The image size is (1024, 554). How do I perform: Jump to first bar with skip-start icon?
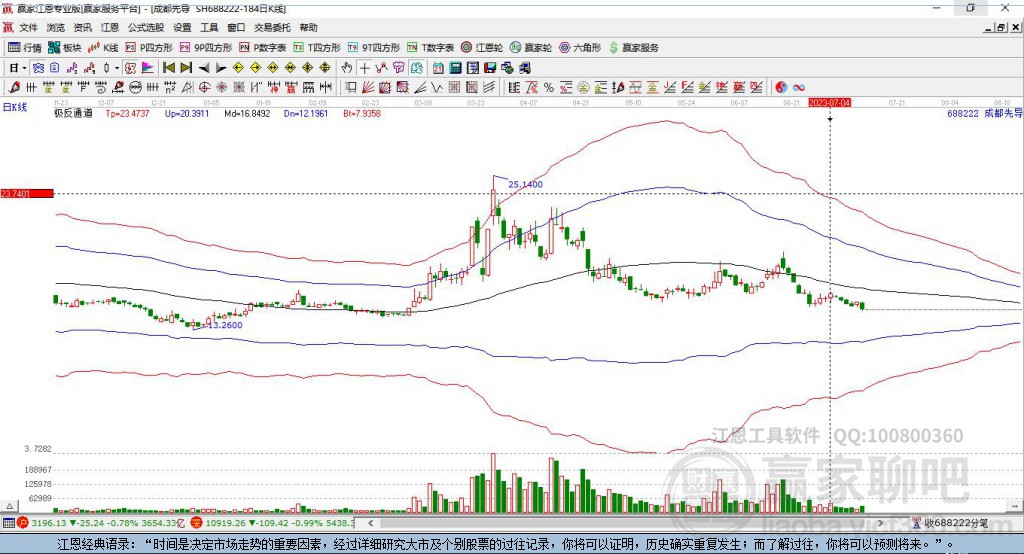tap(168, 68)
